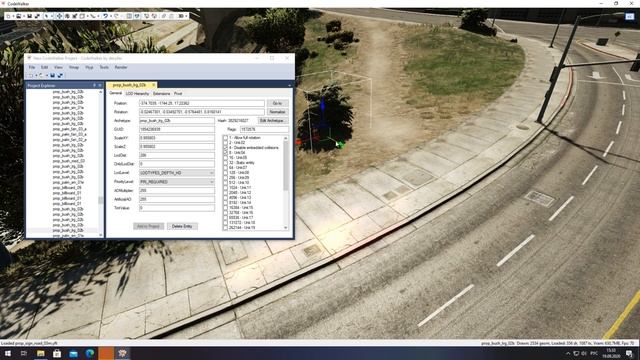Click the Flags value input field
Viewport: 640px width, 360px height.
coord(264,129)
